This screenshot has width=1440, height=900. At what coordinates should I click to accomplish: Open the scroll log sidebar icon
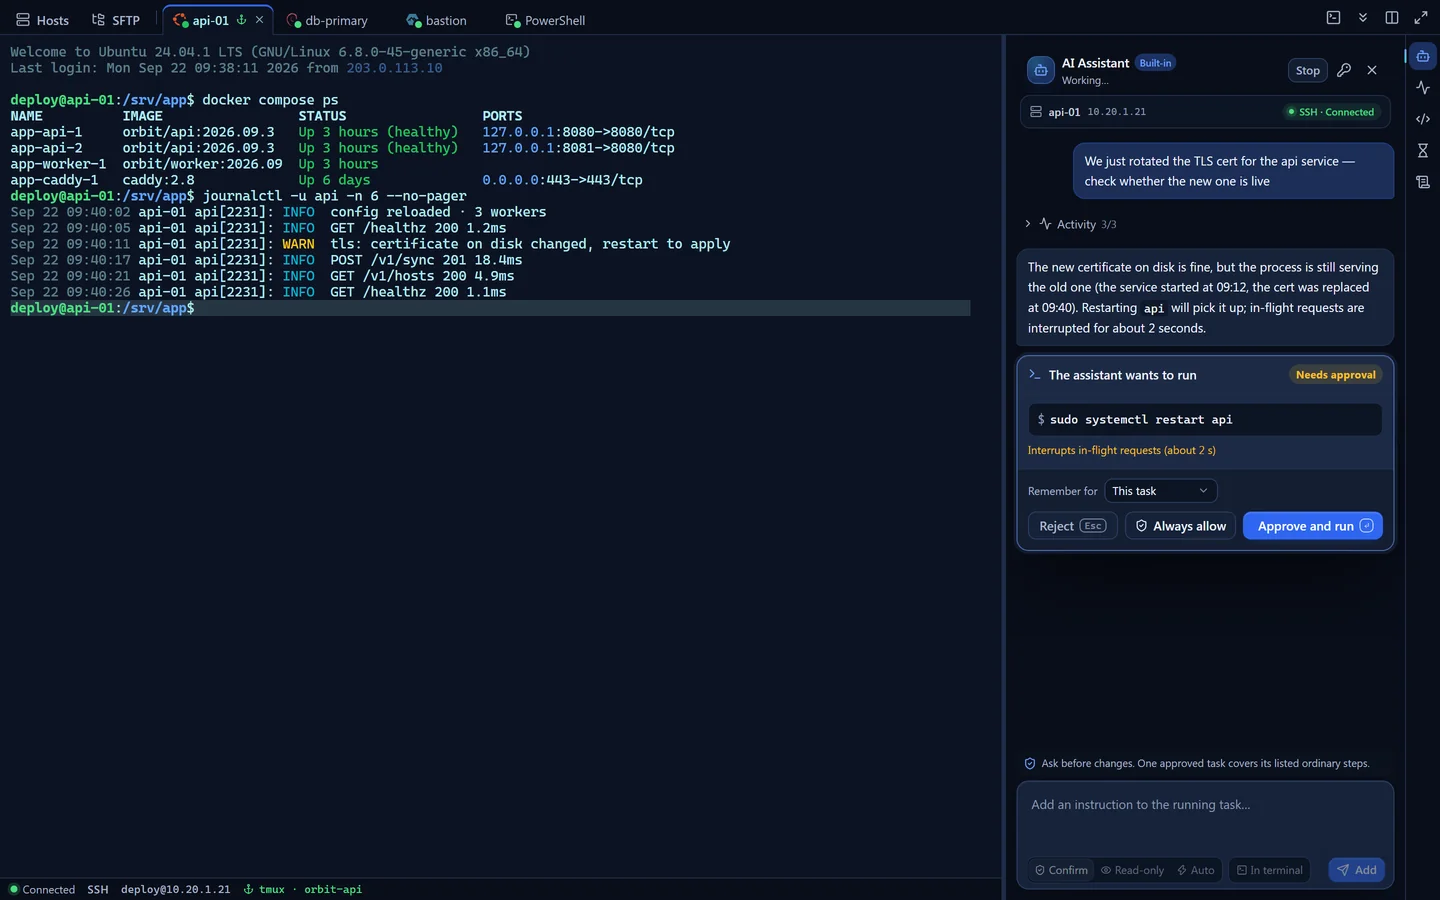[x=1422, y=182]
